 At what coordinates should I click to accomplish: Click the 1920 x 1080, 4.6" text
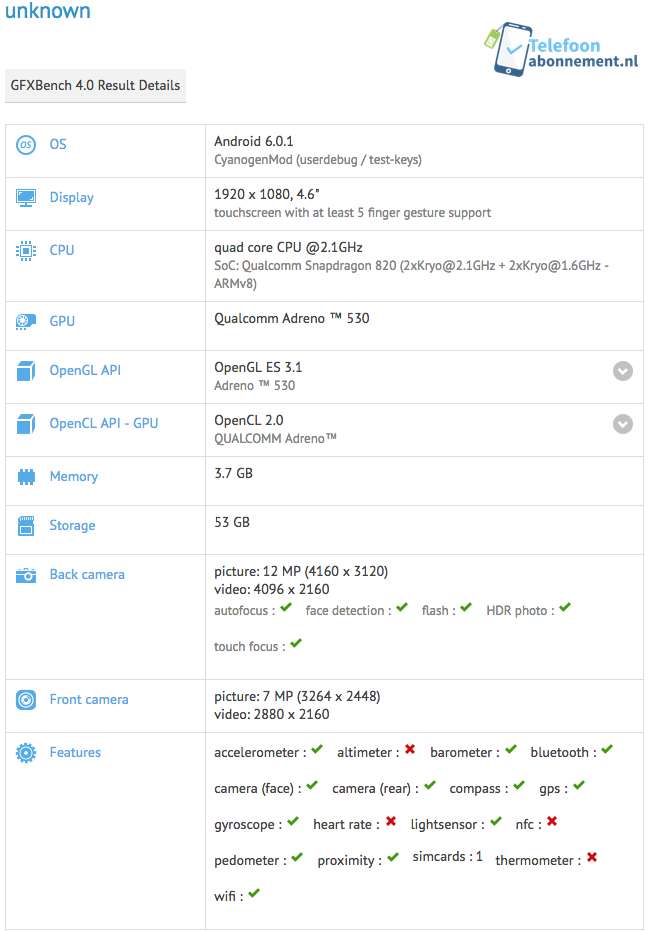pos(267,194)
